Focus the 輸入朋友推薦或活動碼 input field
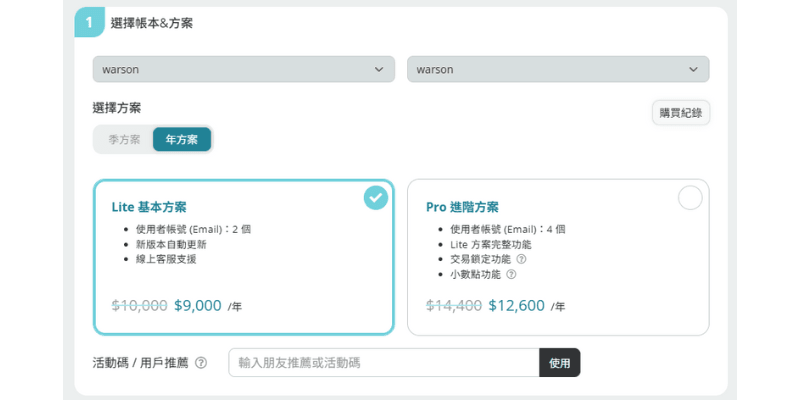This screenshot has width=800, height=400. click(384, 362)
